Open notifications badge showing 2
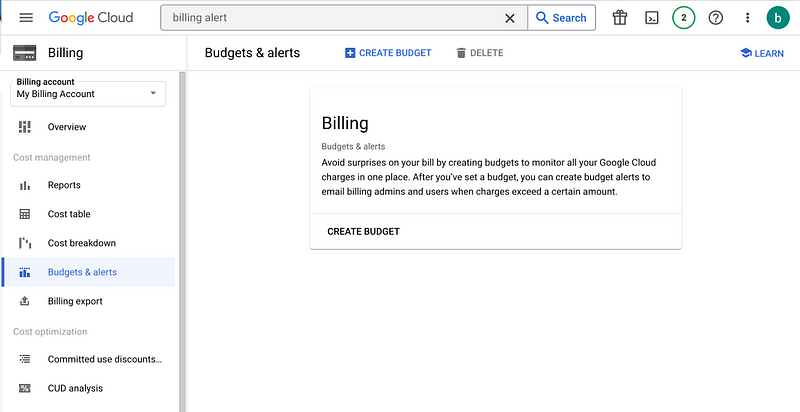 (x=684, y=18)
